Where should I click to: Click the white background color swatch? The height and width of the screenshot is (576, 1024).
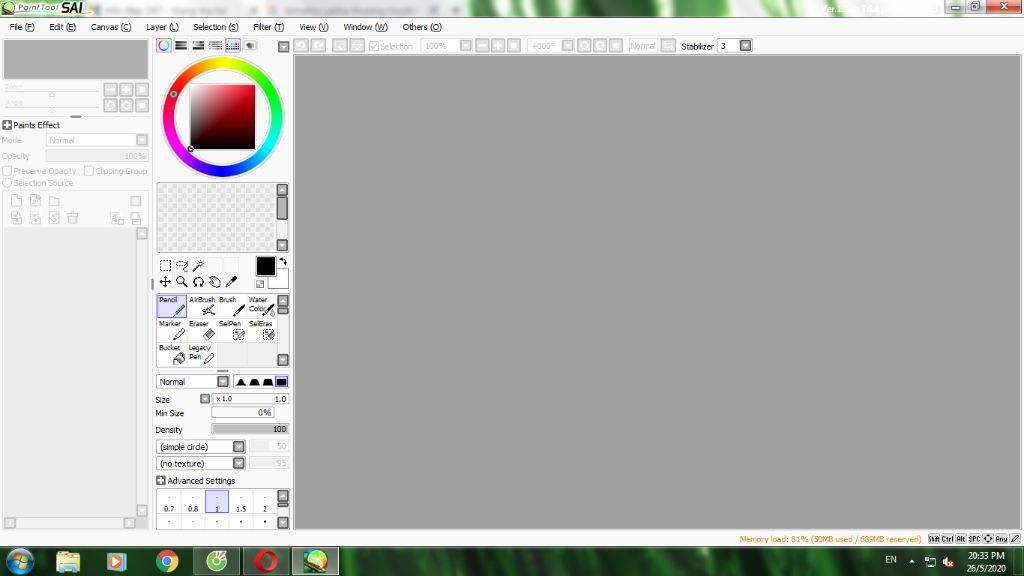coord(281,281)
